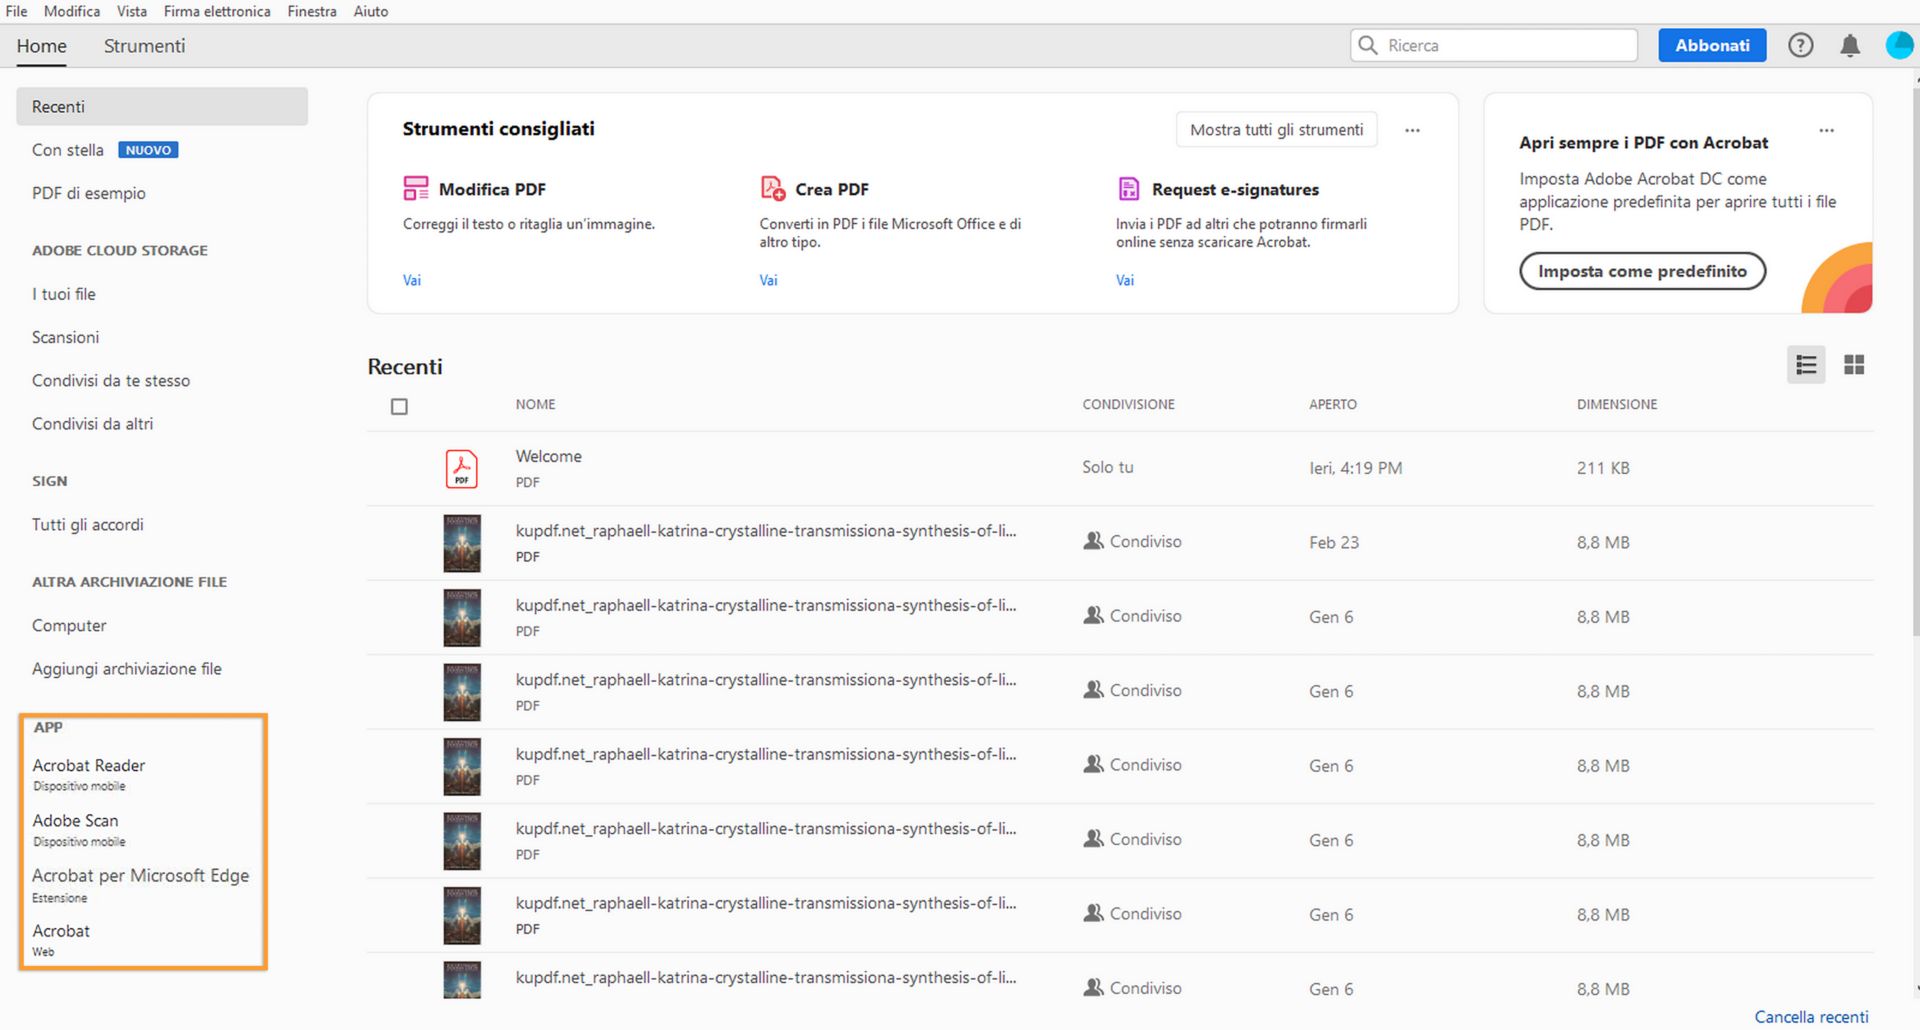Open Condivisi da te stesso
The image size is (1920, 1030).
111,380
